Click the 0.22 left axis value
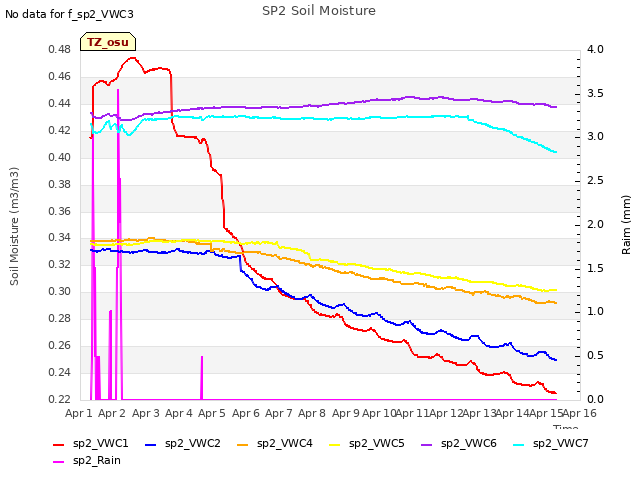This screenshot has width=640, height=480. click(60, 399)
